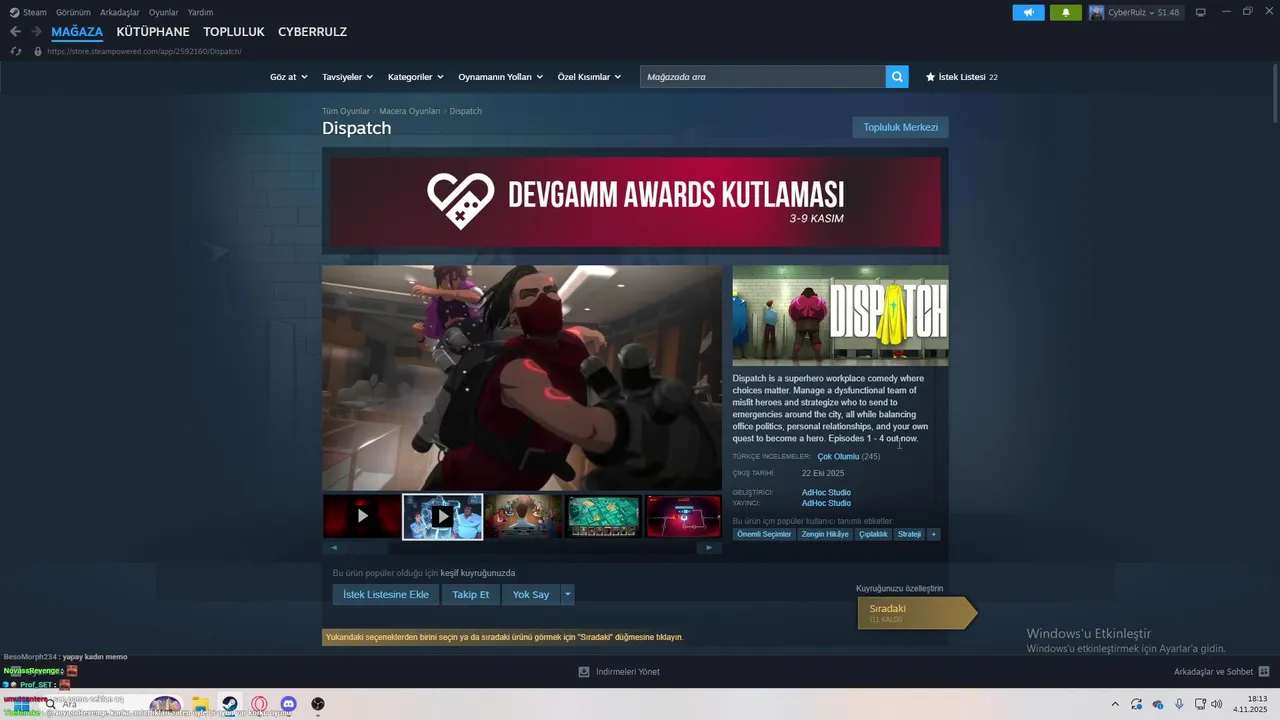Open Discord from the taskbar

point(288,704)
